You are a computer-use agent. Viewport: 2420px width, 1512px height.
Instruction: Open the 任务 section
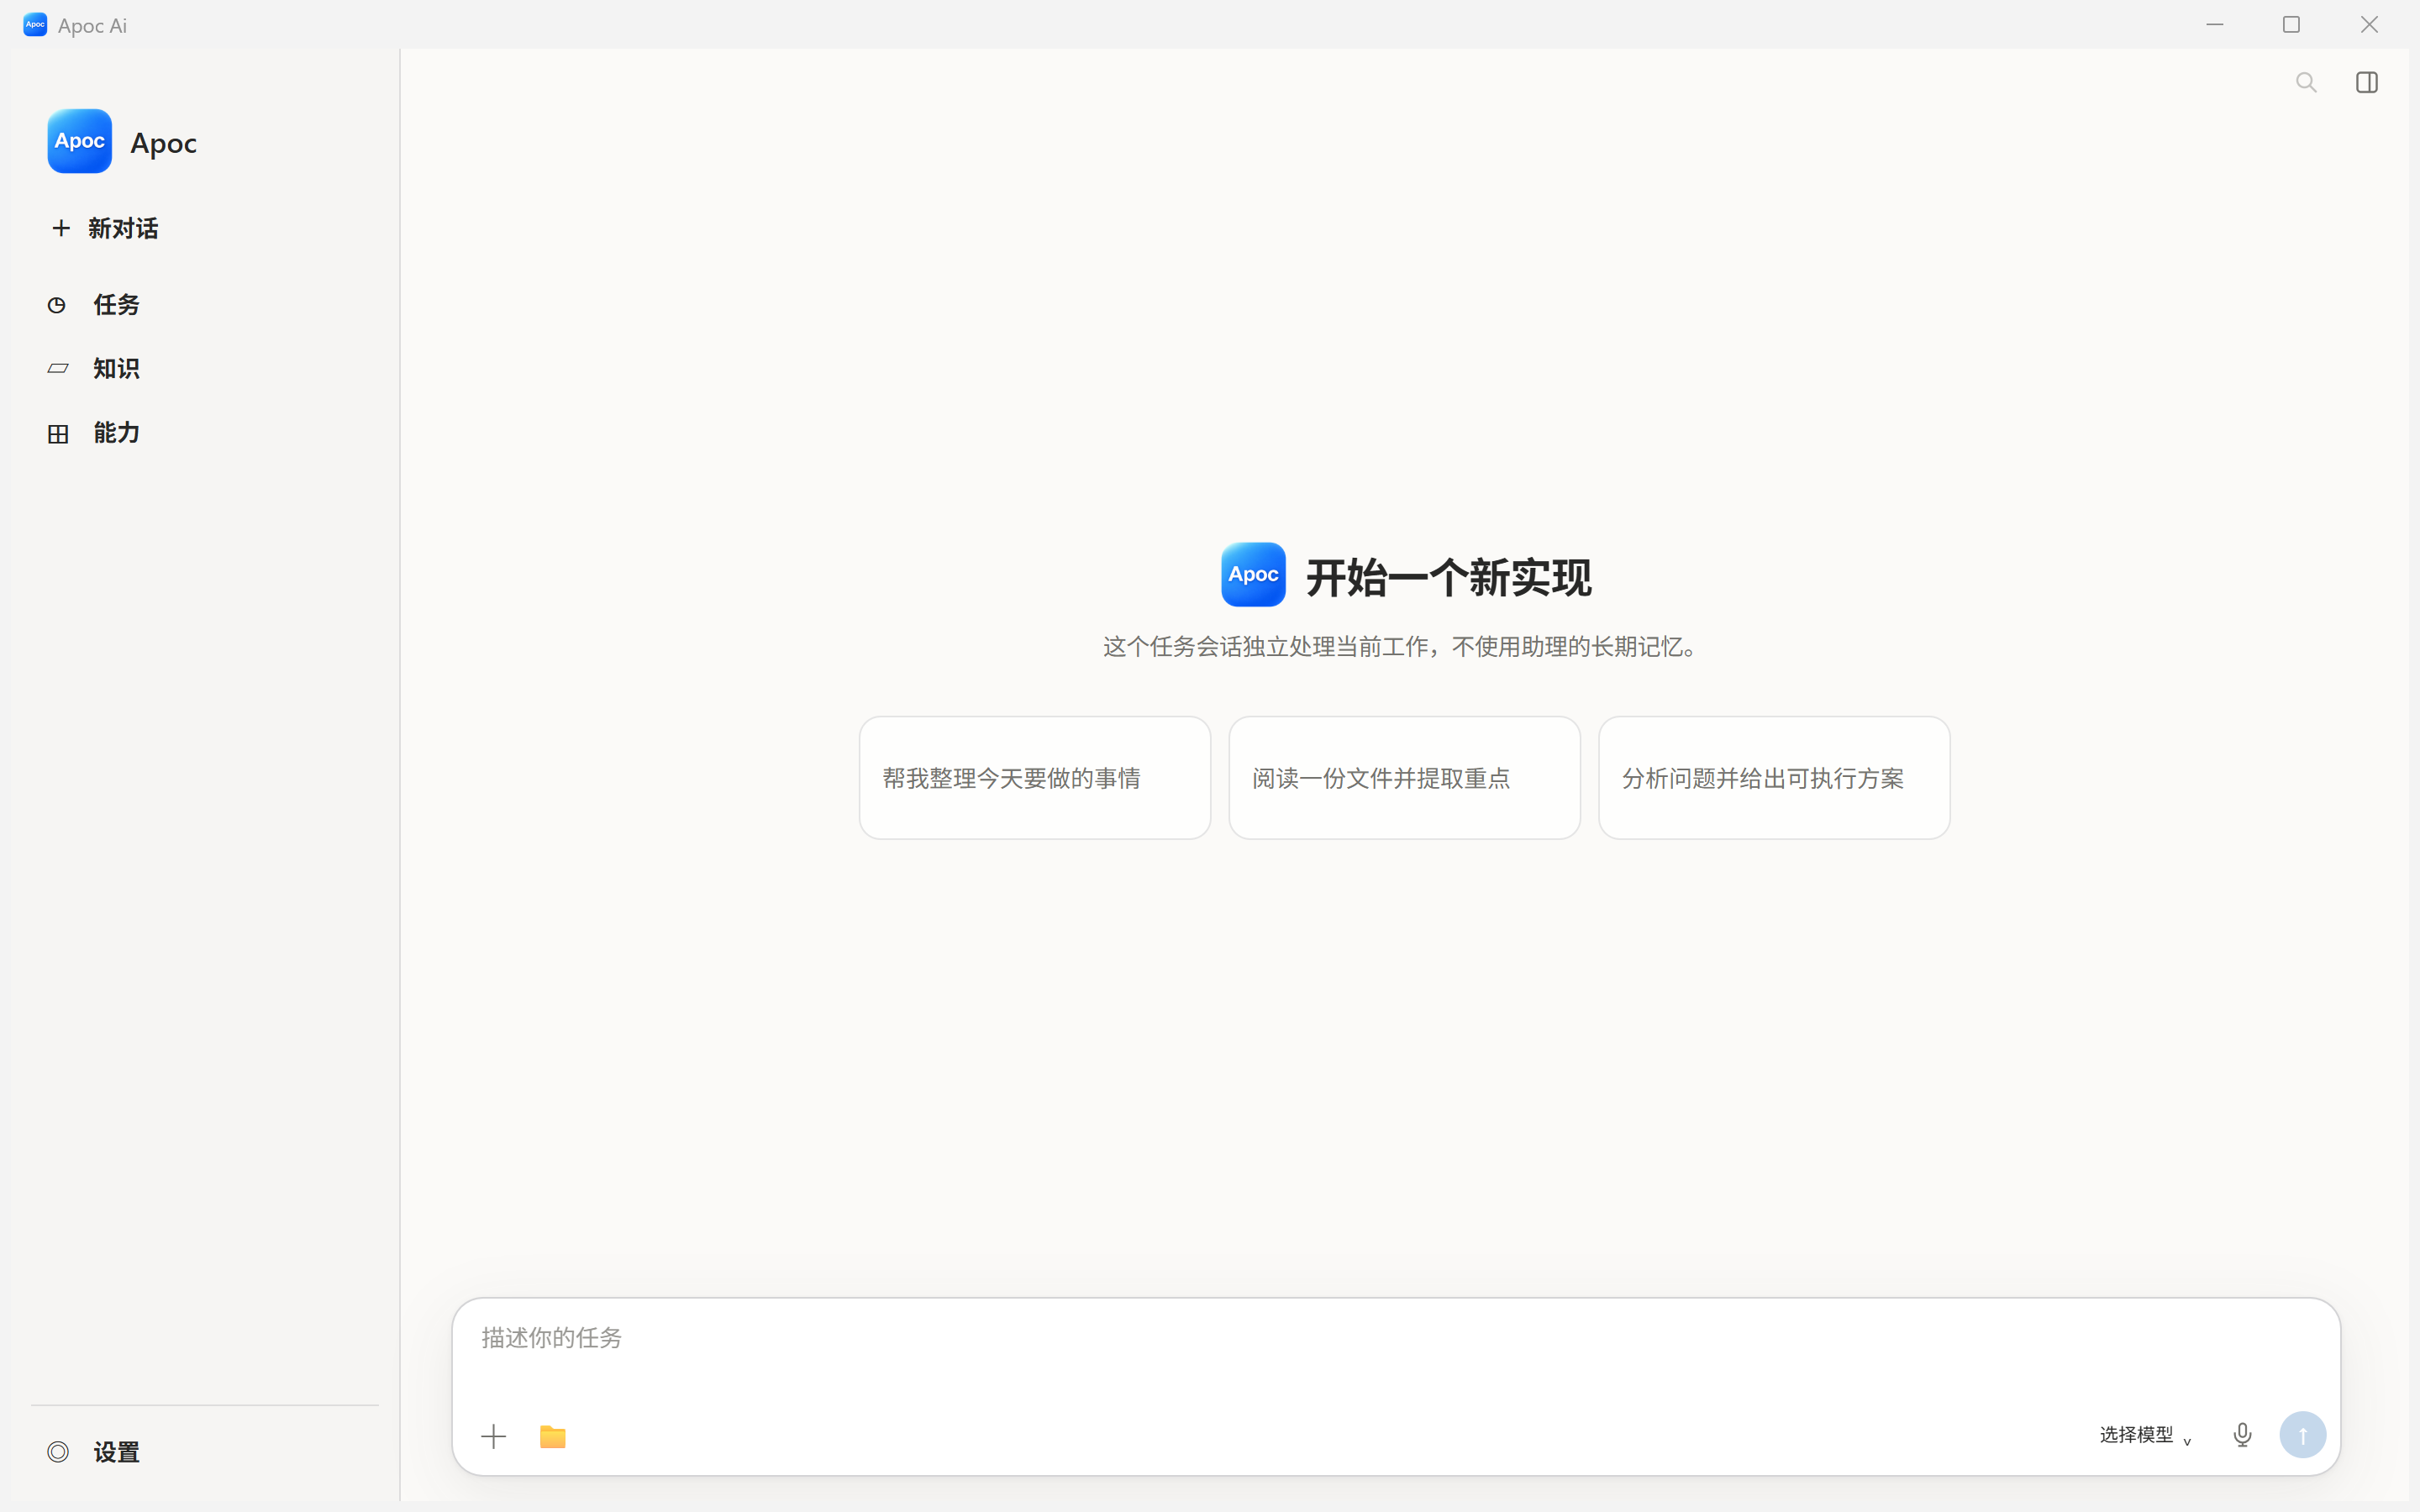click(94, 304)
